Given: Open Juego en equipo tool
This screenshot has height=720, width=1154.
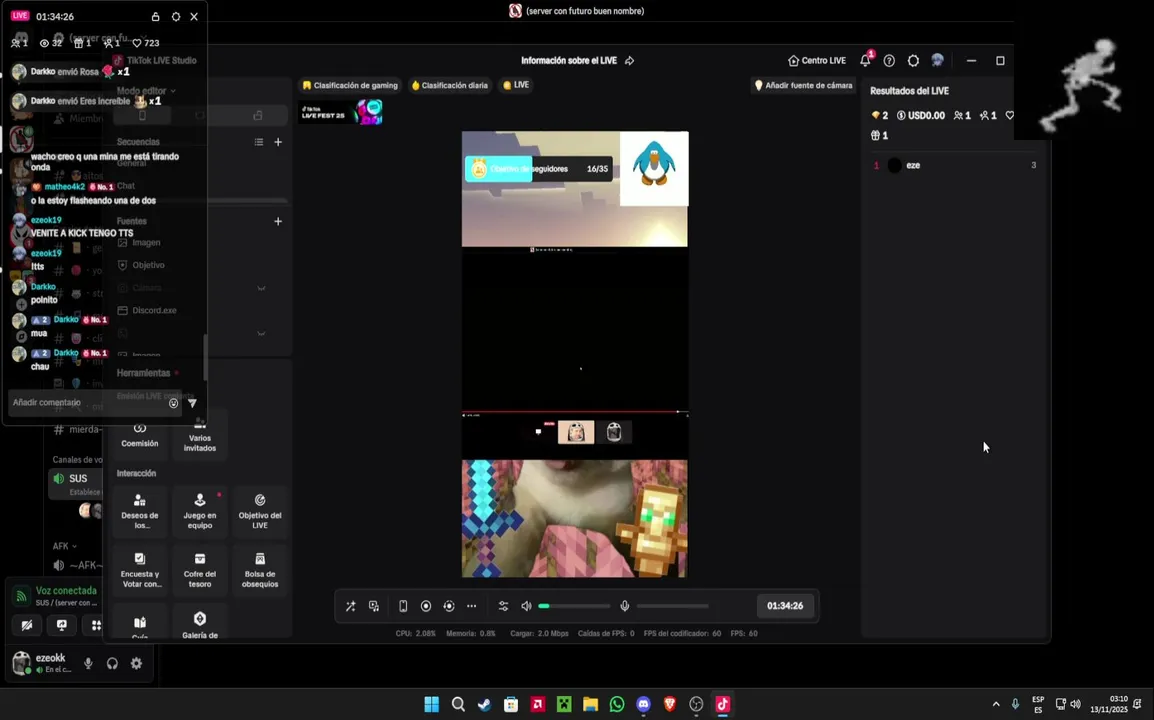Looking at the screenshot, I should 199,511.
